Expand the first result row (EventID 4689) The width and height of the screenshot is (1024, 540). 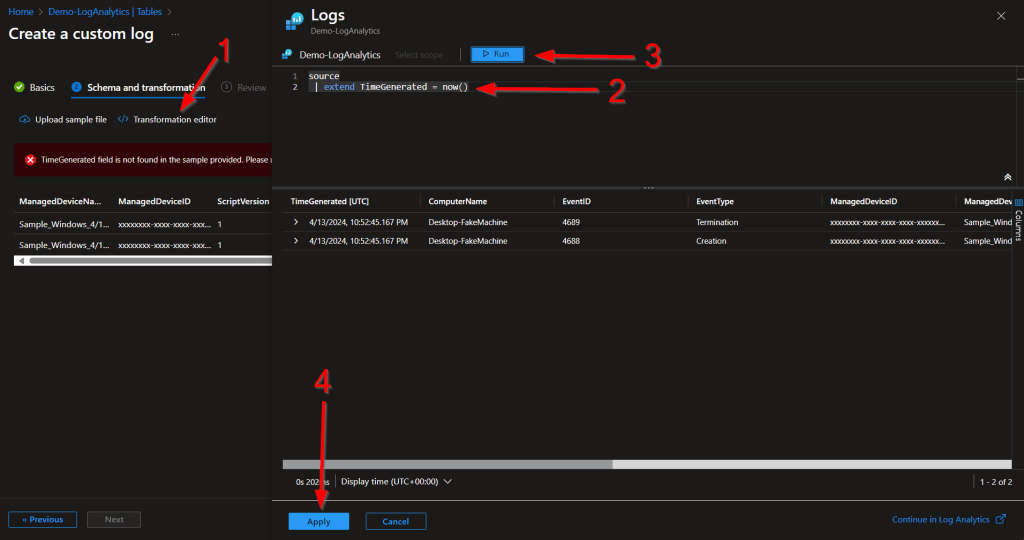[296, 222]
